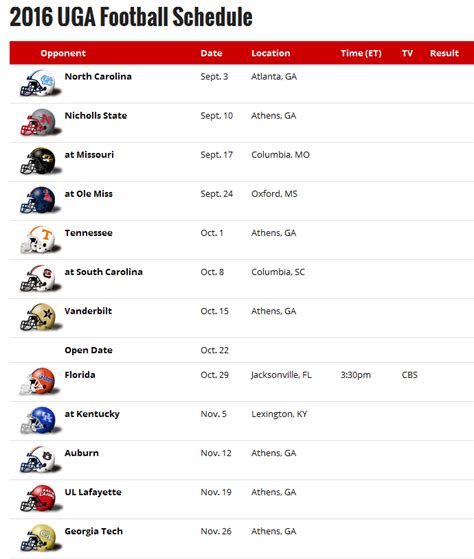Open the at Kentucky opponent link
Image resolution: width=474 pixels, height=559 pixels.
pyautogui.click(x=92, y=414)
